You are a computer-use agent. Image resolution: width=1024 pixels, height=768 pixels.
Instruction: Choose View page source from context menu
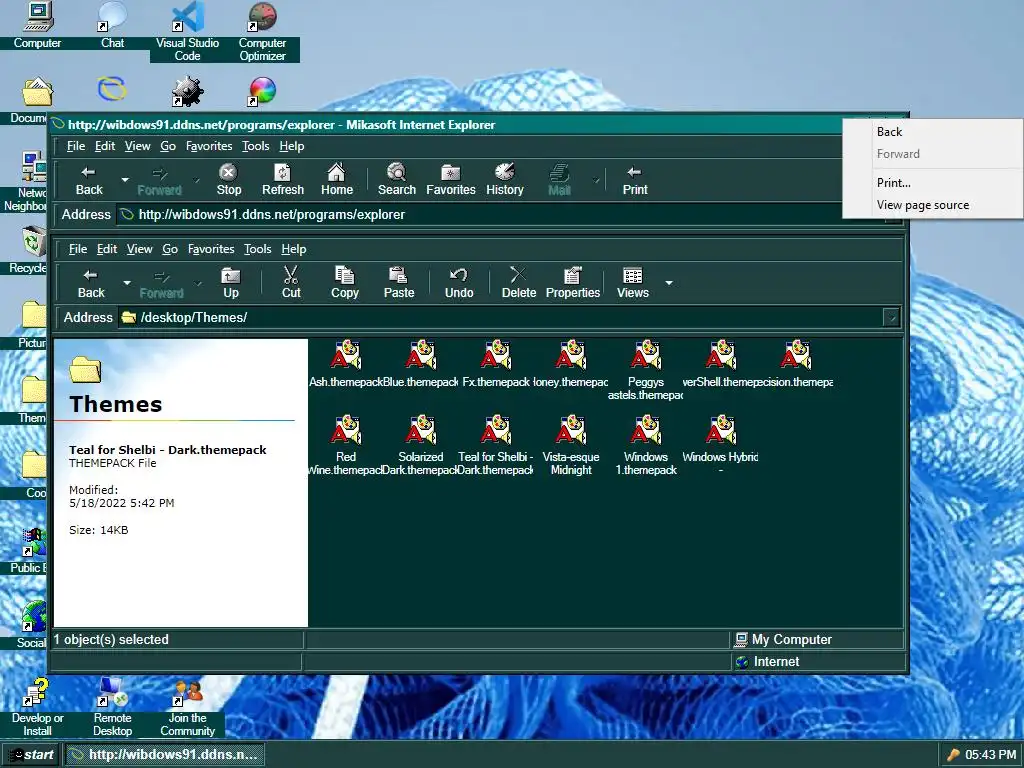pos(933,205)
